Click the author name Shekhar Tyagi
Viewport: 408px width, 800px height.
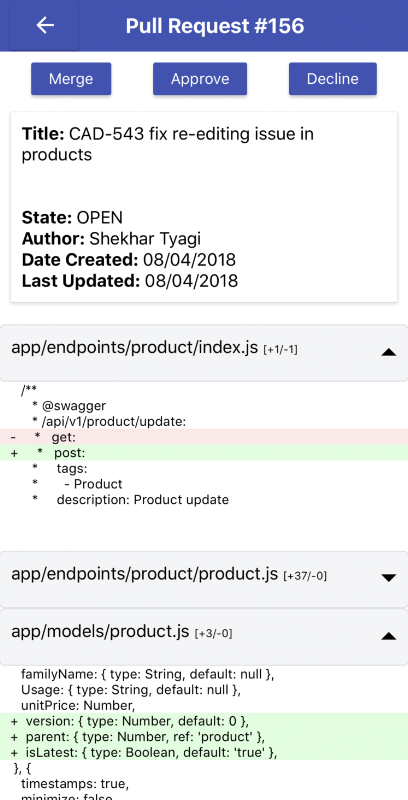145,239
